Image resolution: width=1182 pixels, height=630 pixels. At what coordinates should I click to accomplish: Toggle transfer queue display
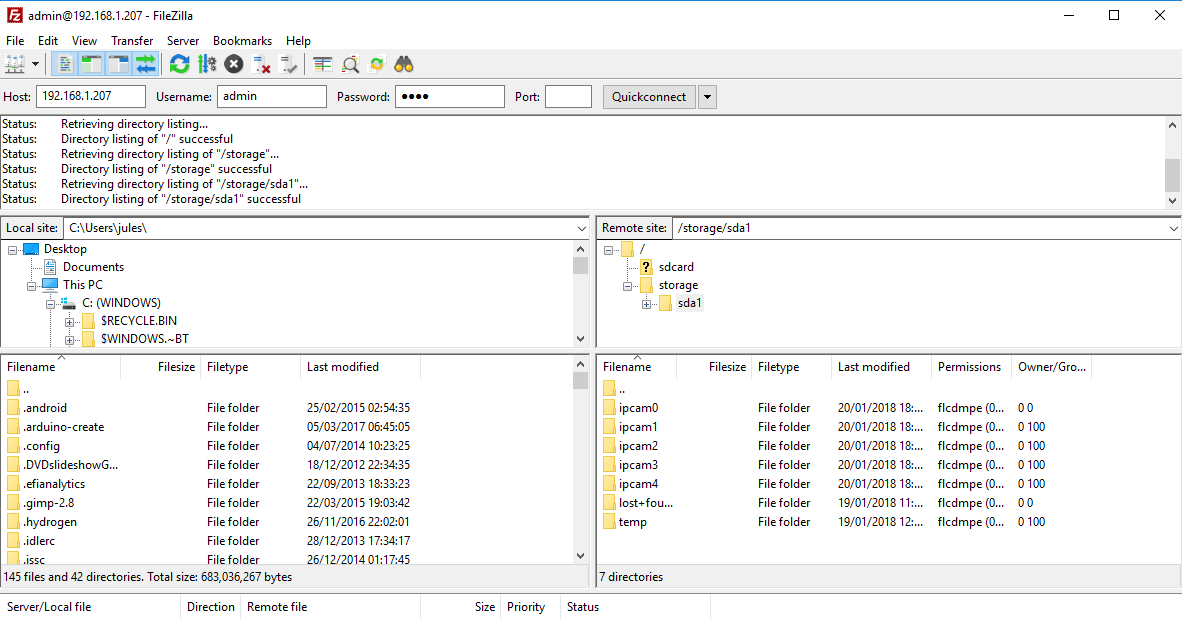pos(146,64)
